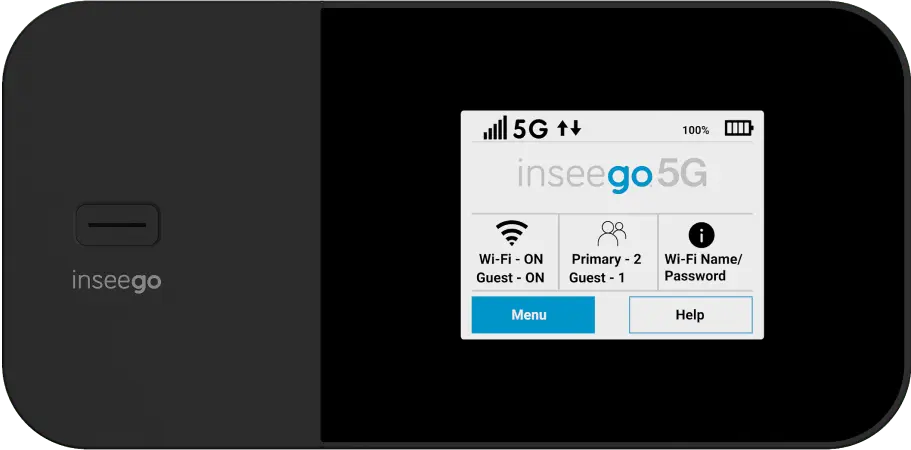
Task: Tap the data up/down arrows icon
Action: point(569,129)
